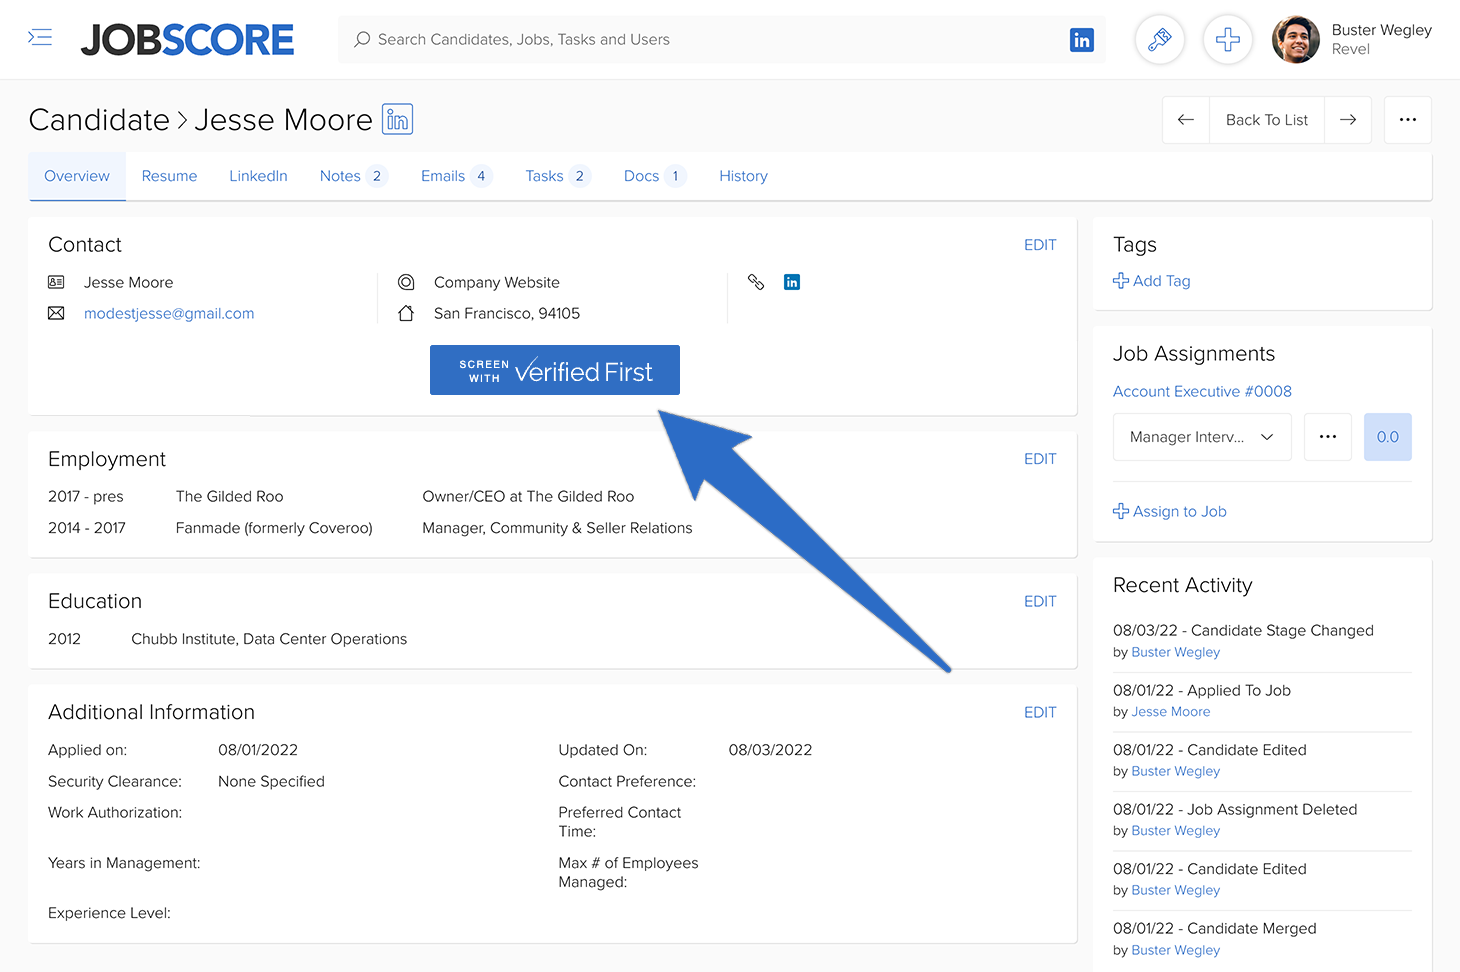Image resolution: width=1460 pixels, height=972 pixels.
Task: Click the JobScore logo
Action: point(188,40)
